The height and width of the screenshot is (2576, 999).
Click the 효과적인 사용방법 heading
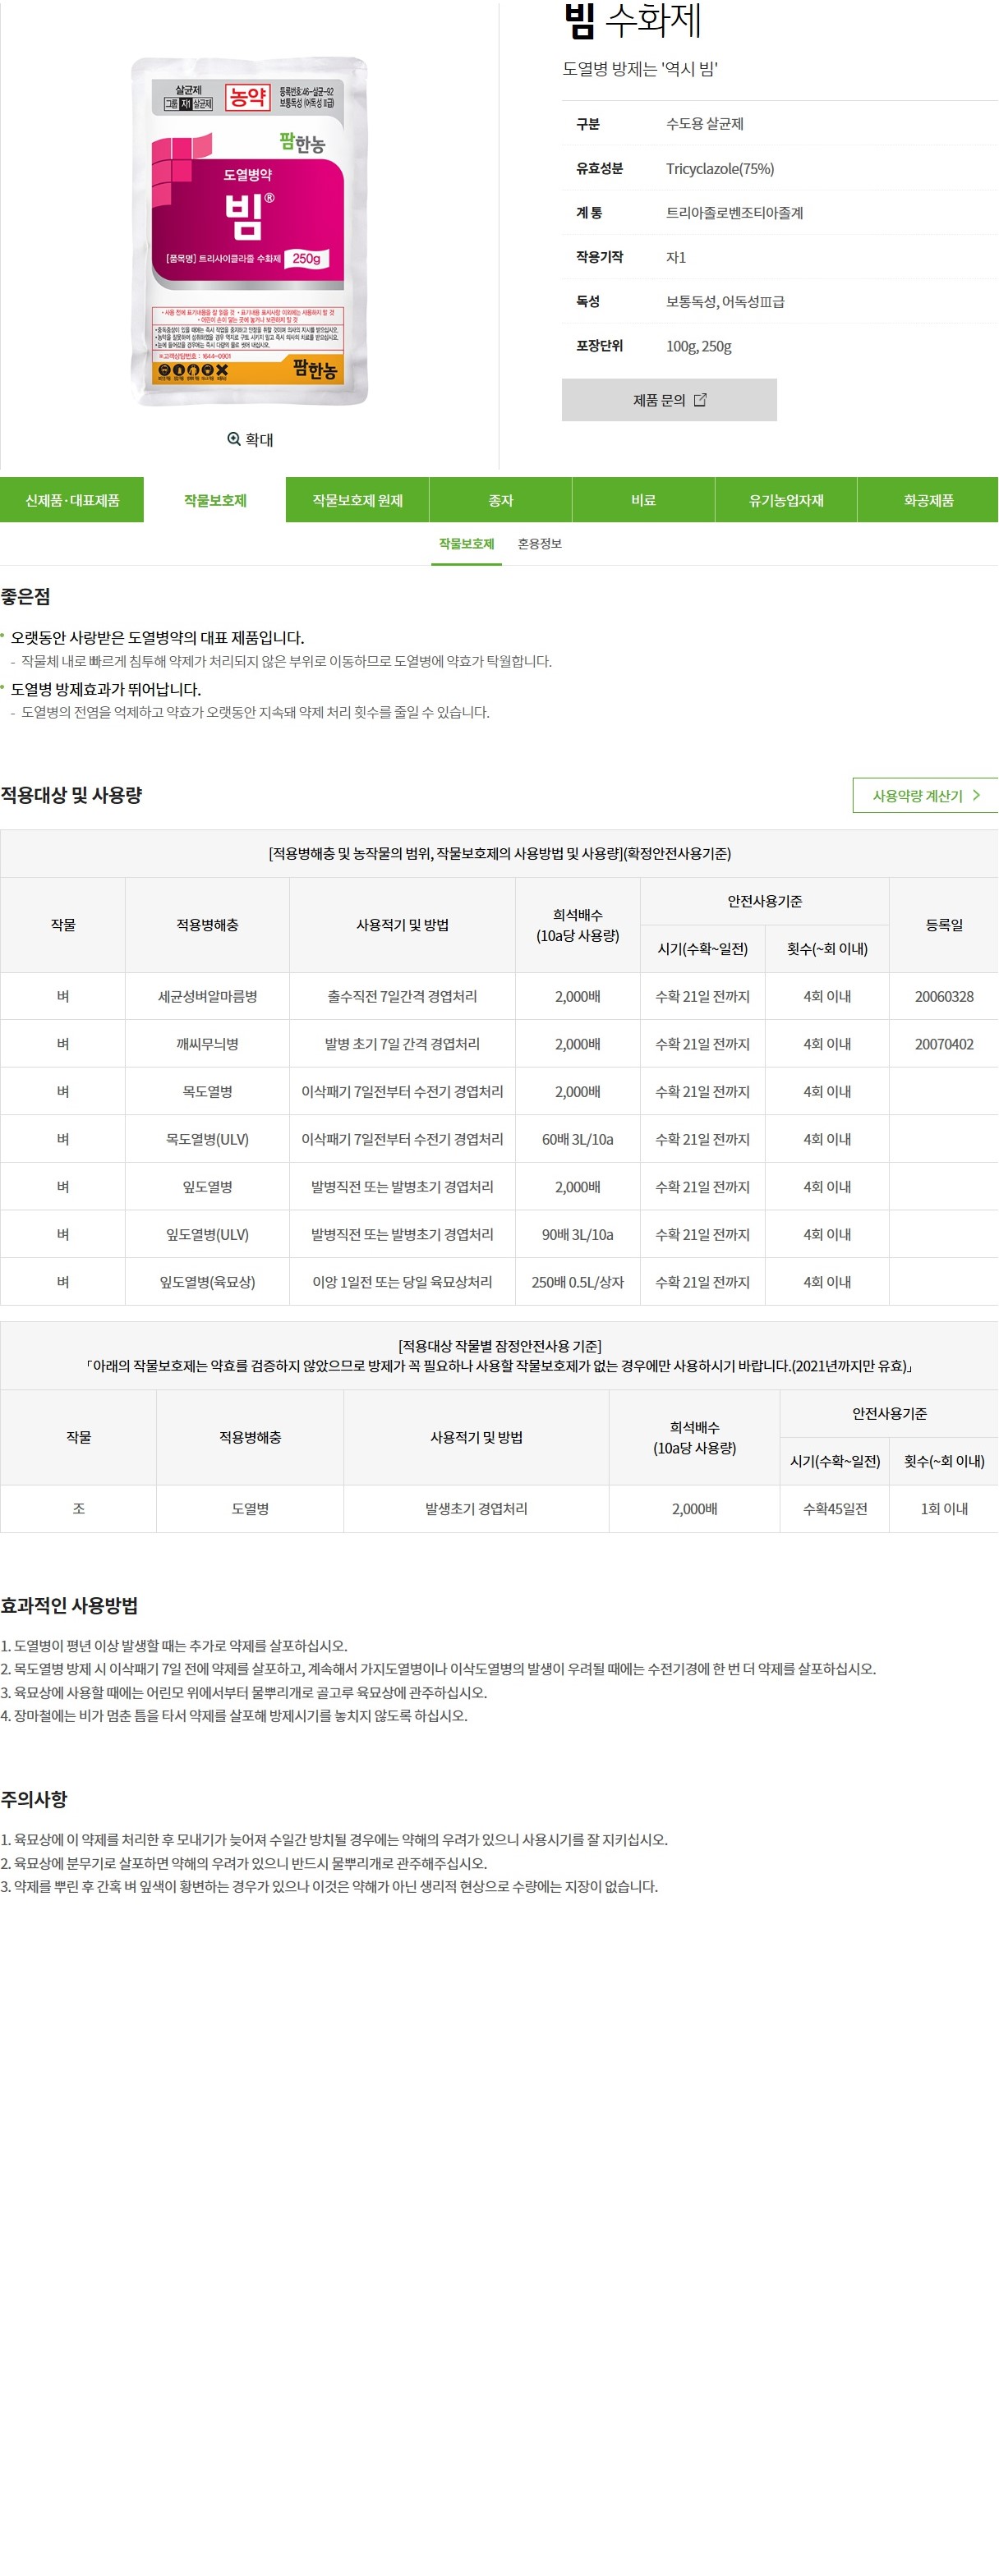coord(69,1606)
